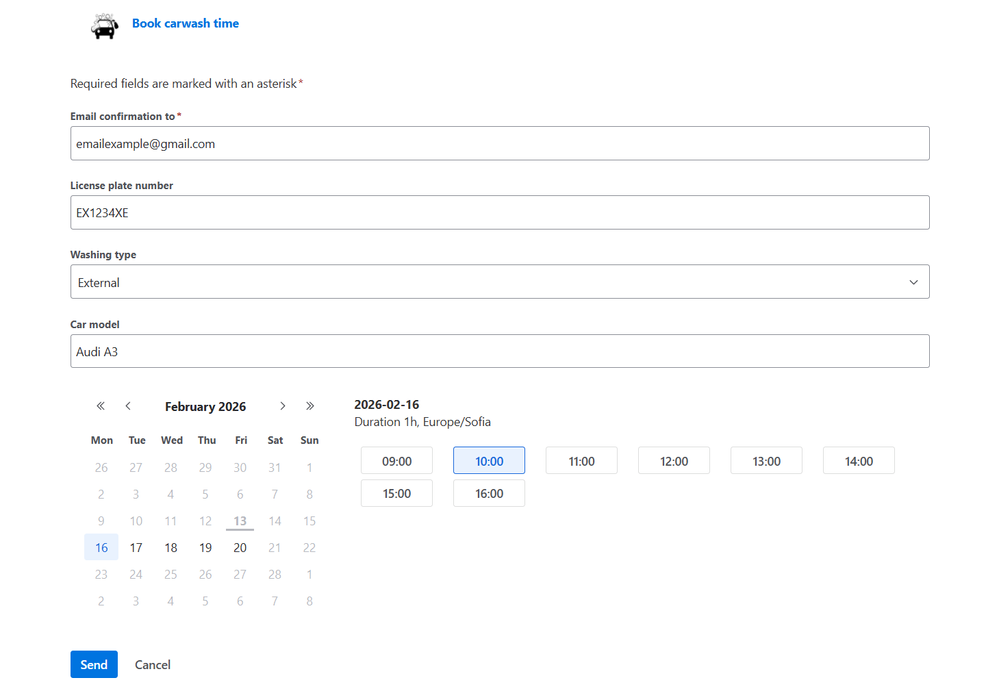The height and width of the screenshot is (685, 999).
Task: Select the 13:00 time slot
Action: (x=766, y=461)
